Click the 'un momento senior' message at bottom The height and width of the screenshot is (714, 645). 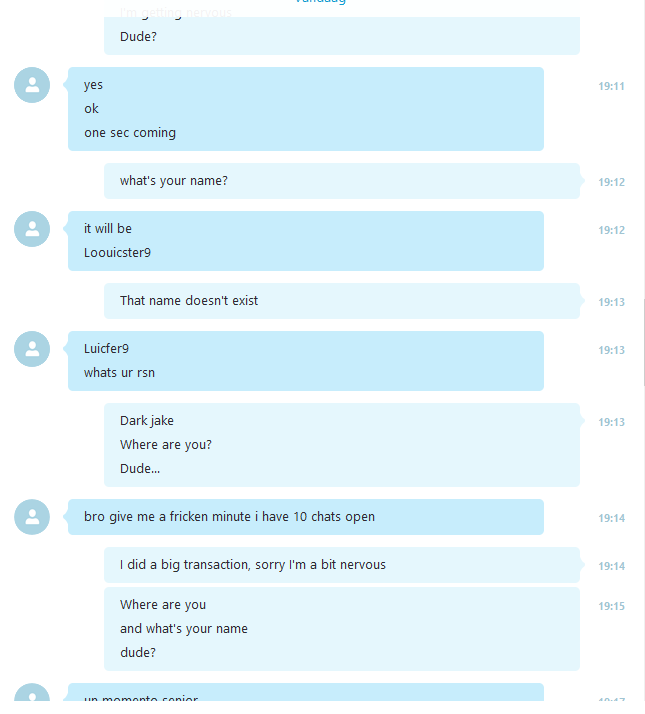[x=306, y=693]
